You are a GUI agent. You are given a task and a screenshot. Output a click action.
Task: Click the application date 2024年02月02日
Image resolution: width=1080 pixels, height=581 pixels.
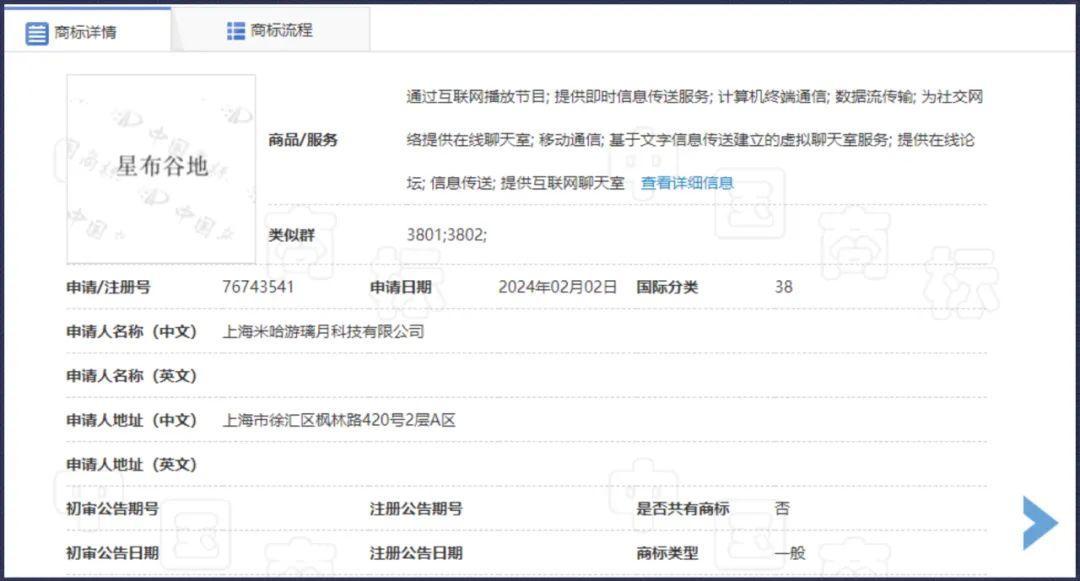pos(557,287)
